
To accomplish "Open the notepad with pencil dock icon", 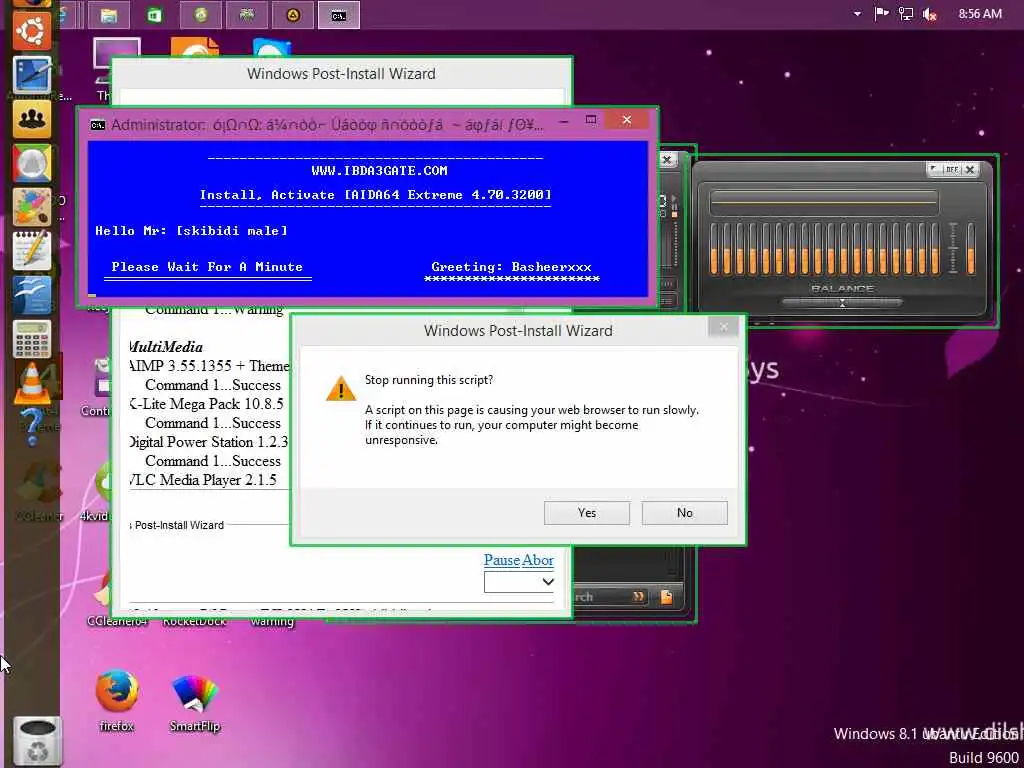I will (x=32, y=251).
